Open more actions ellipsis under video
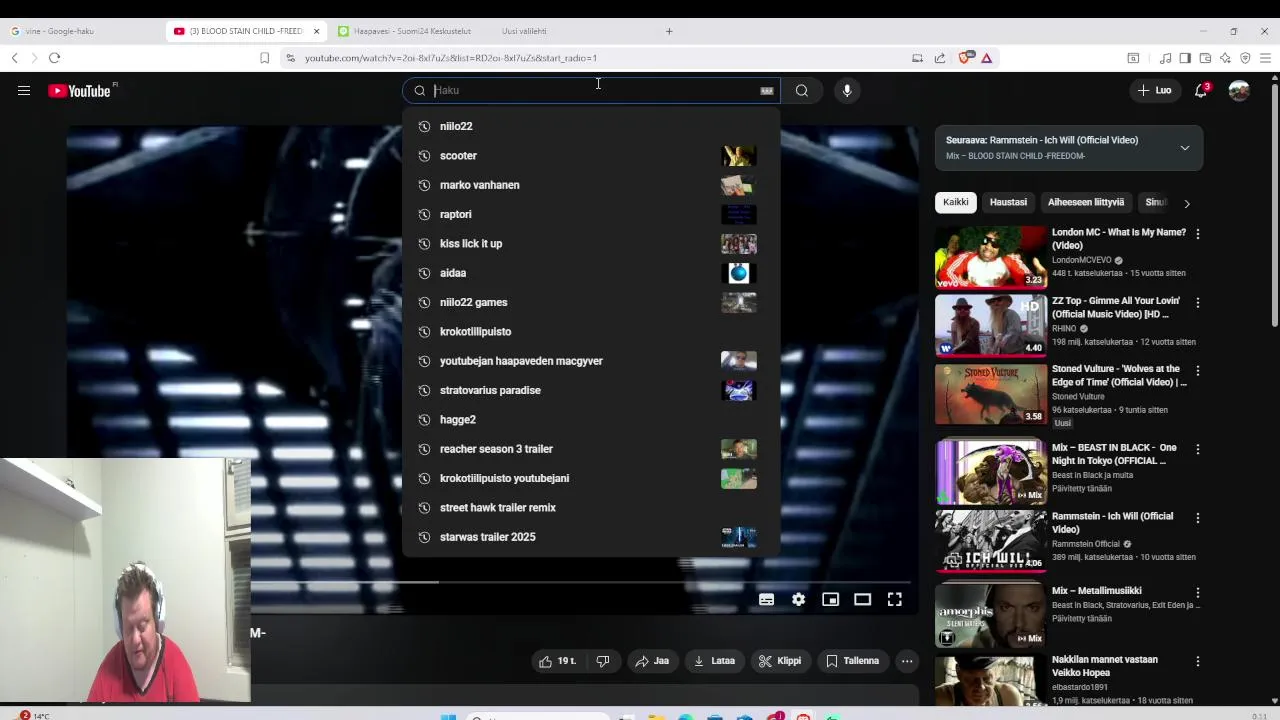 pyautogui.click(x=907, y=661)
